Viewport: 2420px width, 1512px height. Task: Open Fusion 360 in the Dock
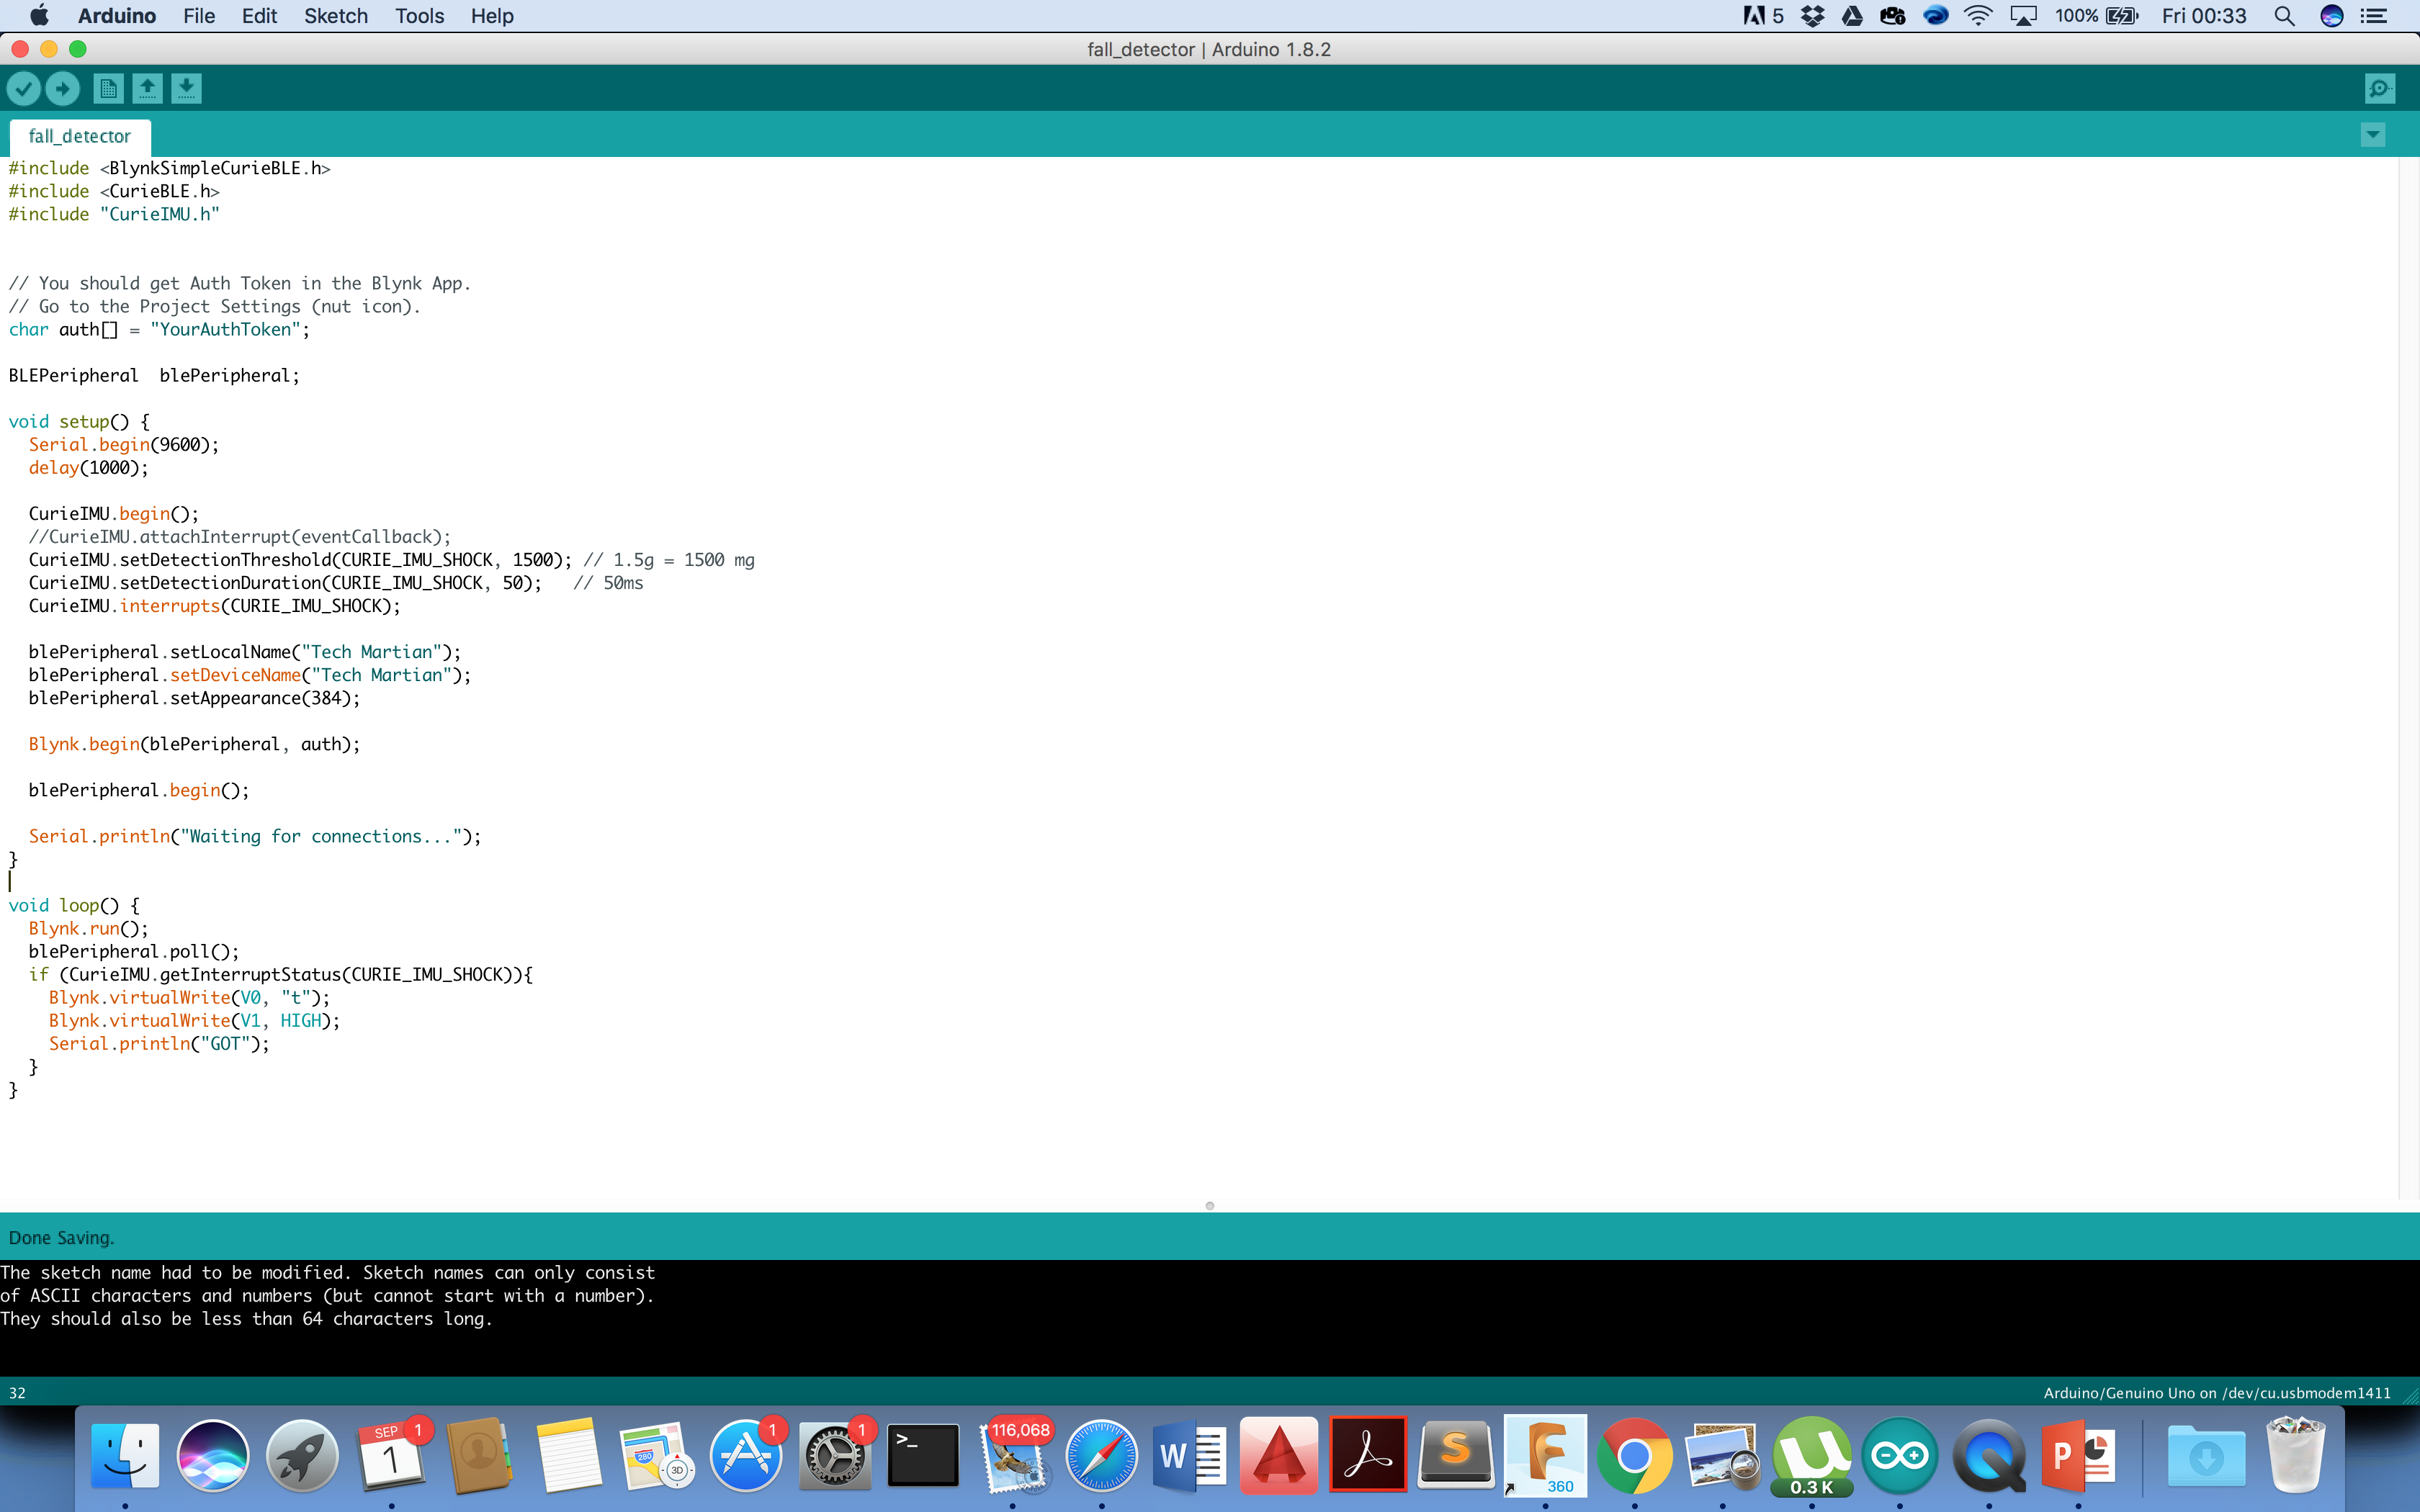click(1545, 1456)
